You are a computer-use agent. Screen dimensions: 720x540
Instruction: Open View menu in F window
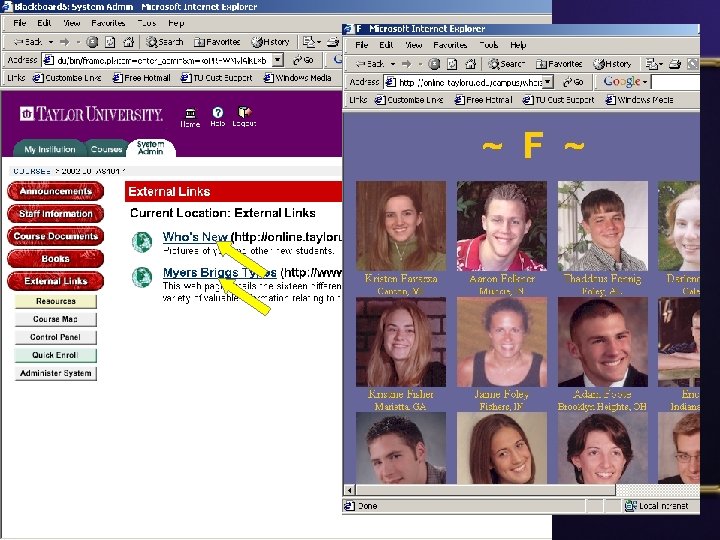(x=413, y=45)
